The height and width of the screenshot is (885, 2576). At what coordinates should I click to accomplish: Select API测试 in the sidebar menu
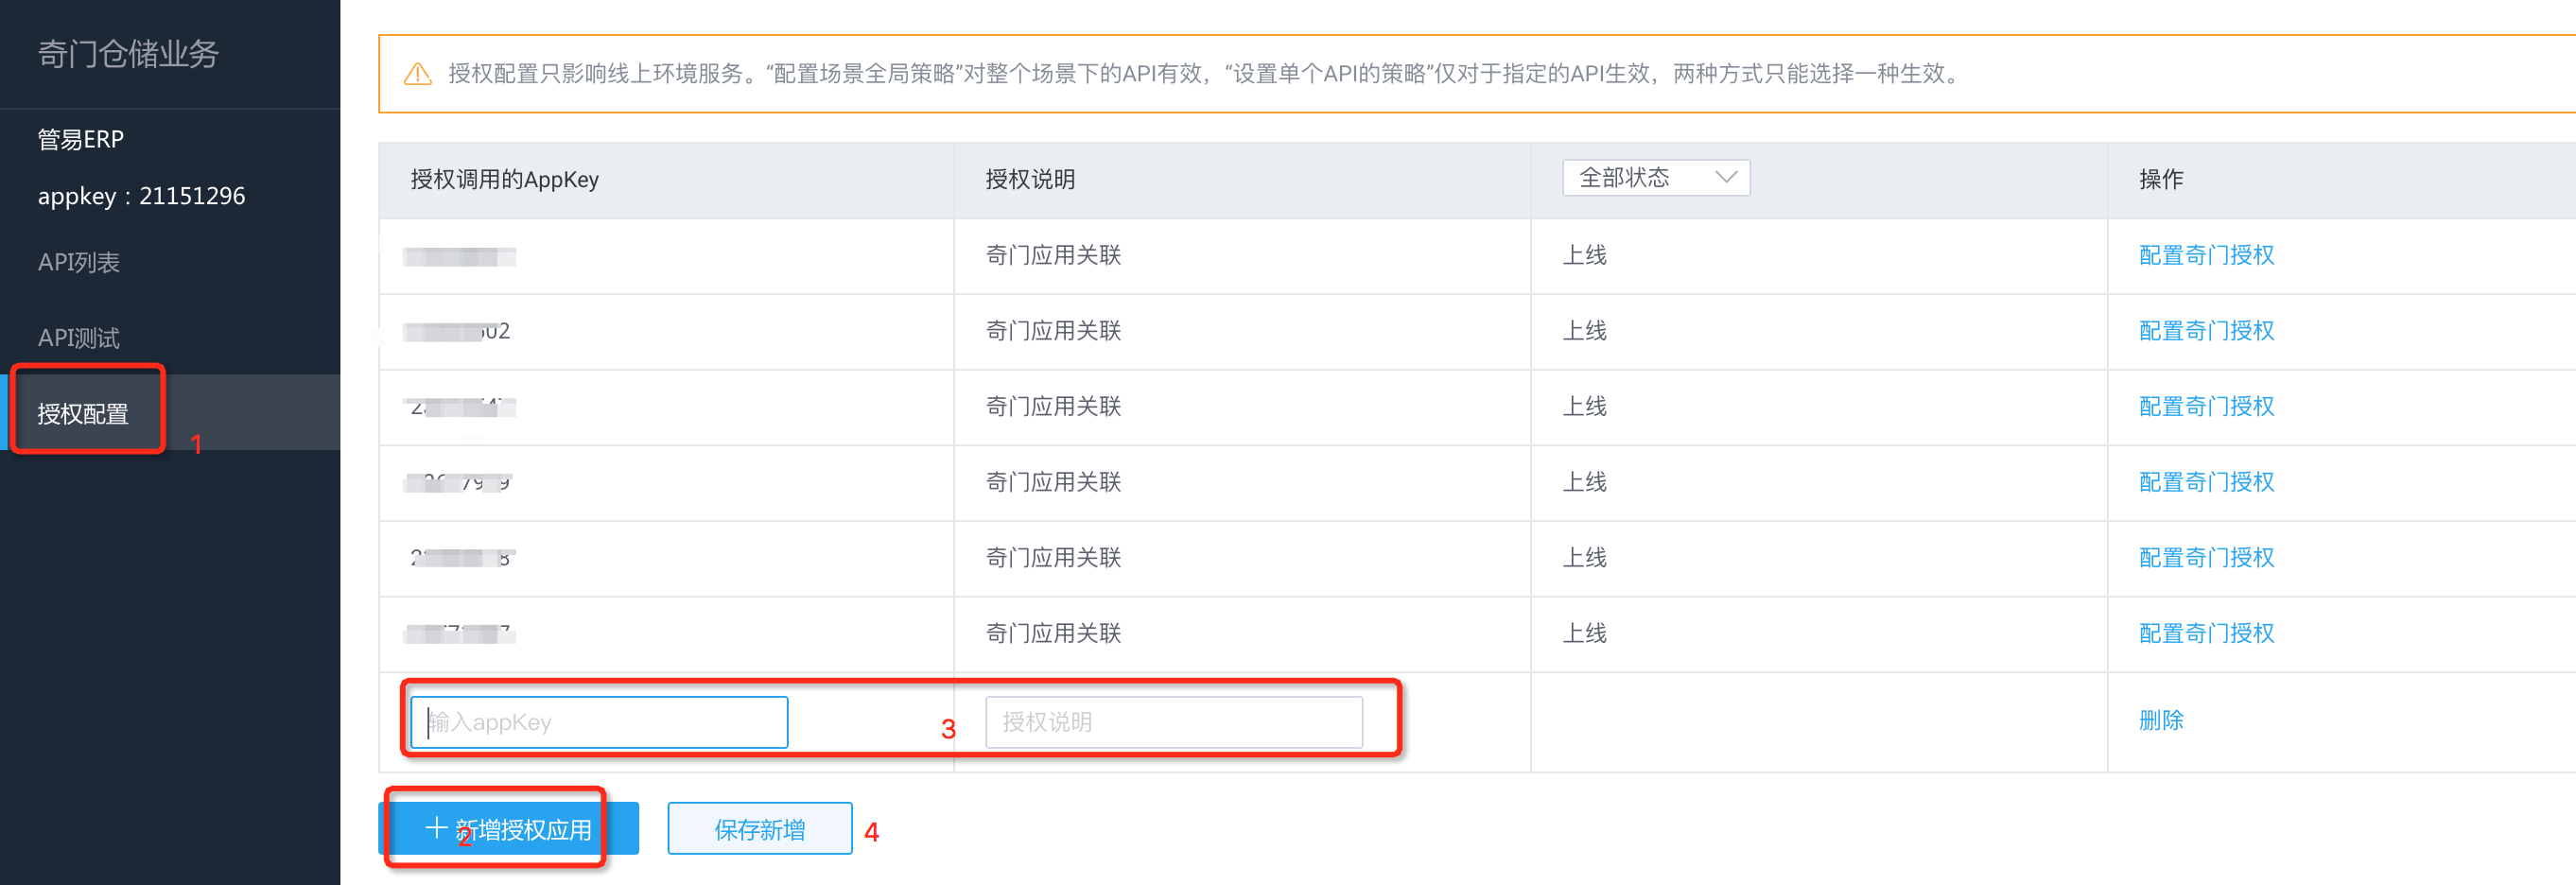click(x=79, y=338)
